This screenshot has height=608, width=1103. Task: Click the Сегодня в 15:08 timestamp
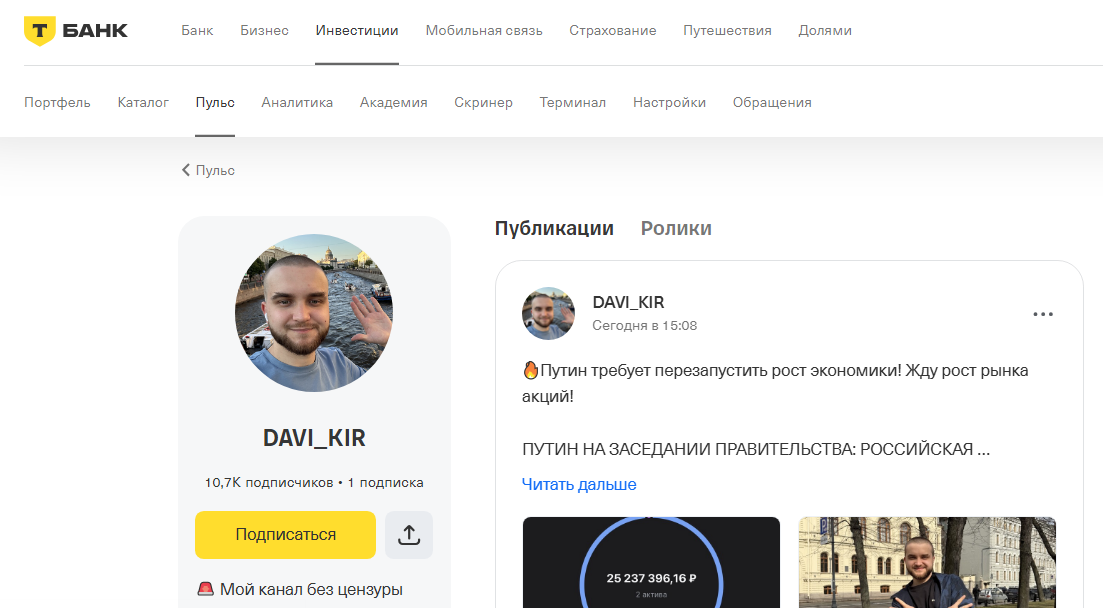[644, 326]
